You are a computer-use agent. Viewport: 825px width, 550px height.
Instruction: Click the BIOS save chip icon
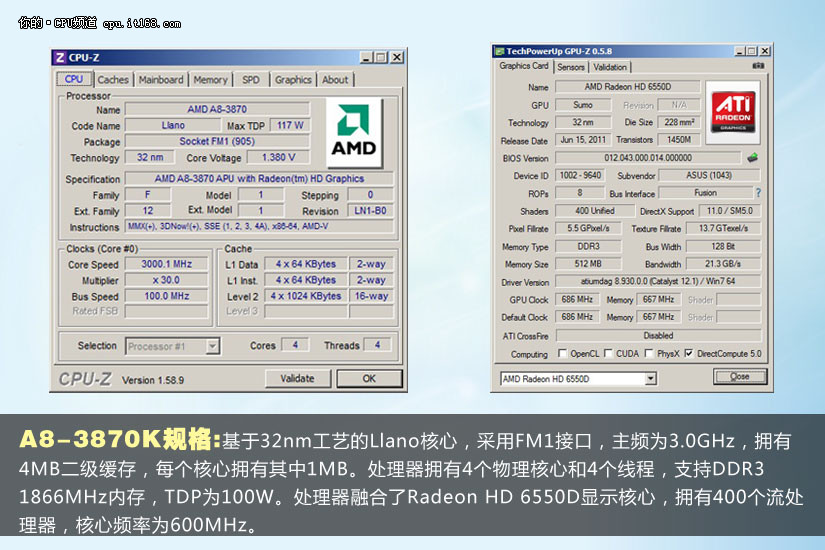click(x=753, y=157)
